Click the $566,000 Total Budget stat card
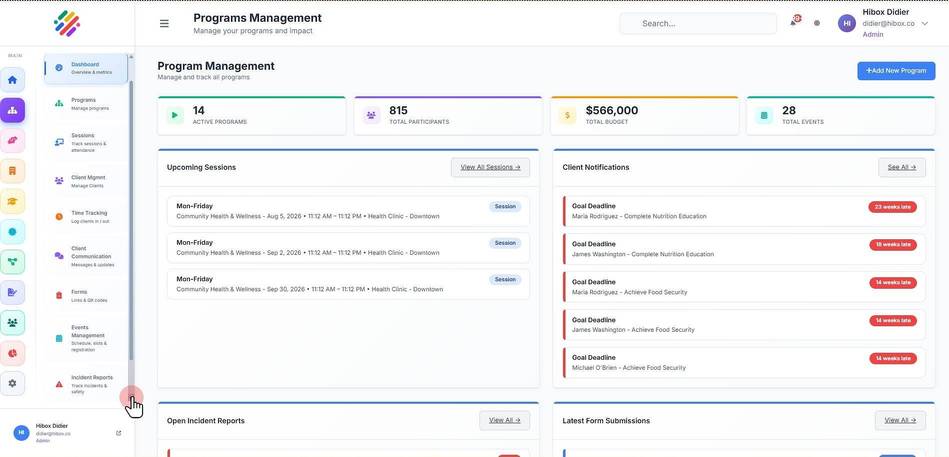This screenshot has height=457, width=949. [645, 115]
